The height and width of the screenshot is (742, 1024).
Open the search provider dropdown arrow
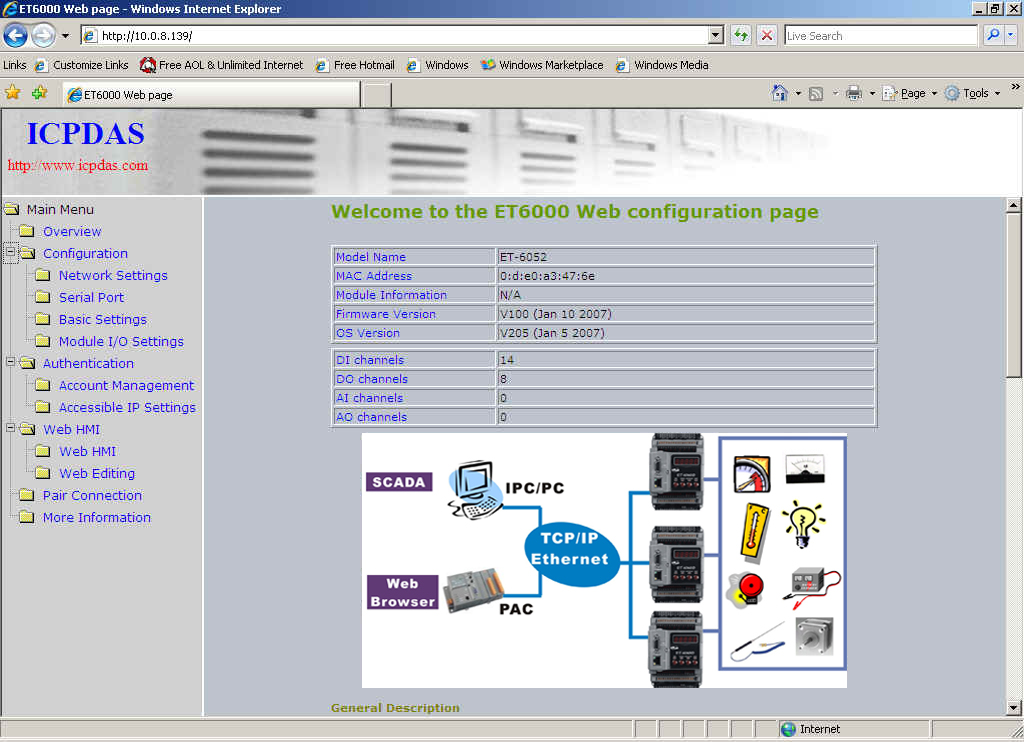[1011, 35]
